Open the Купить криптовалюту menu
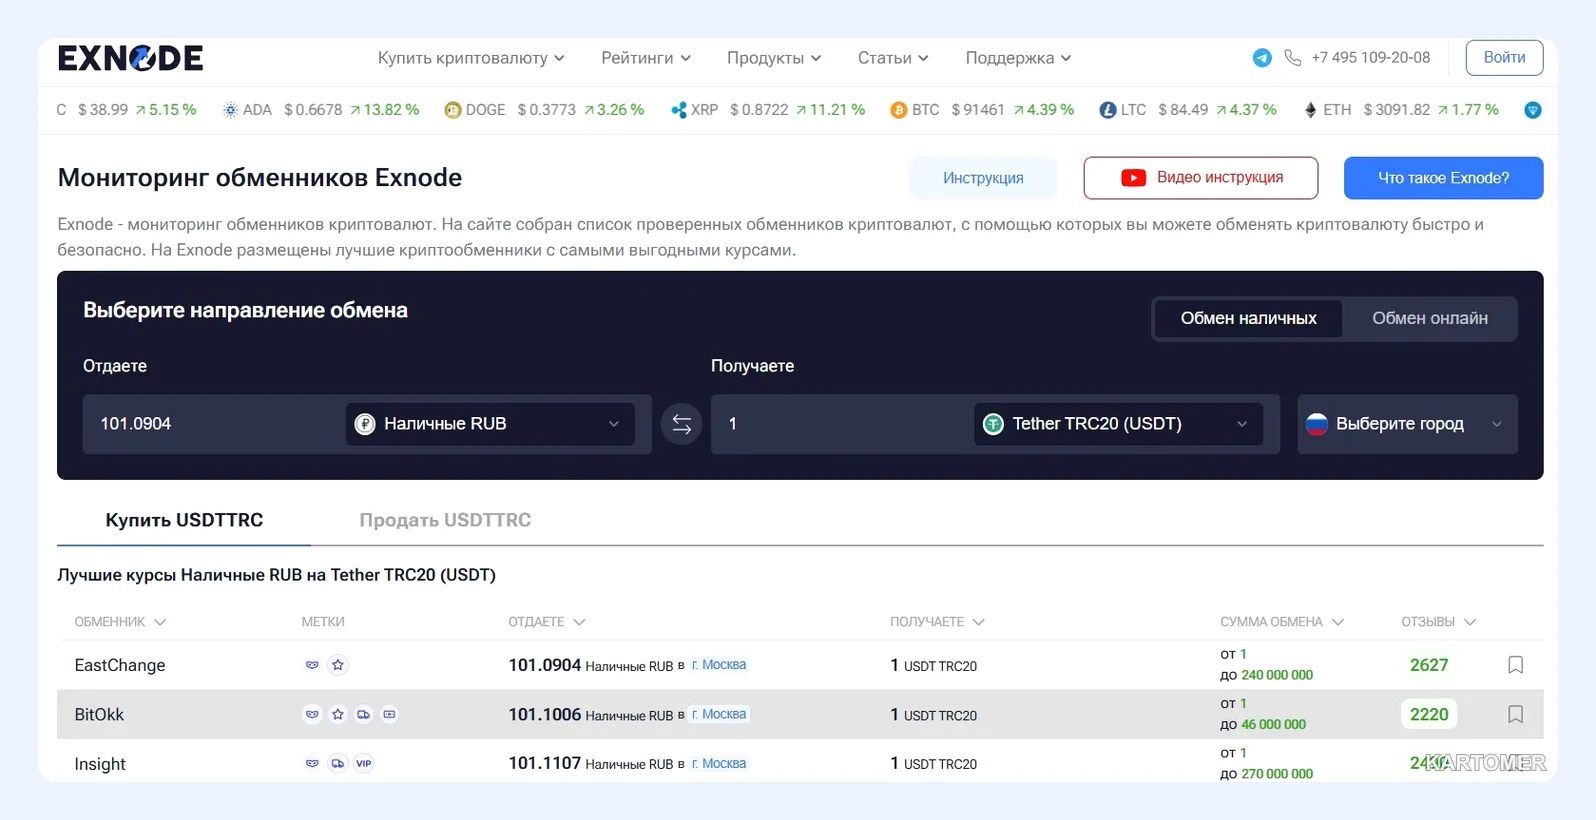Viewport: 1596px width, 820px height. [471, 58]
